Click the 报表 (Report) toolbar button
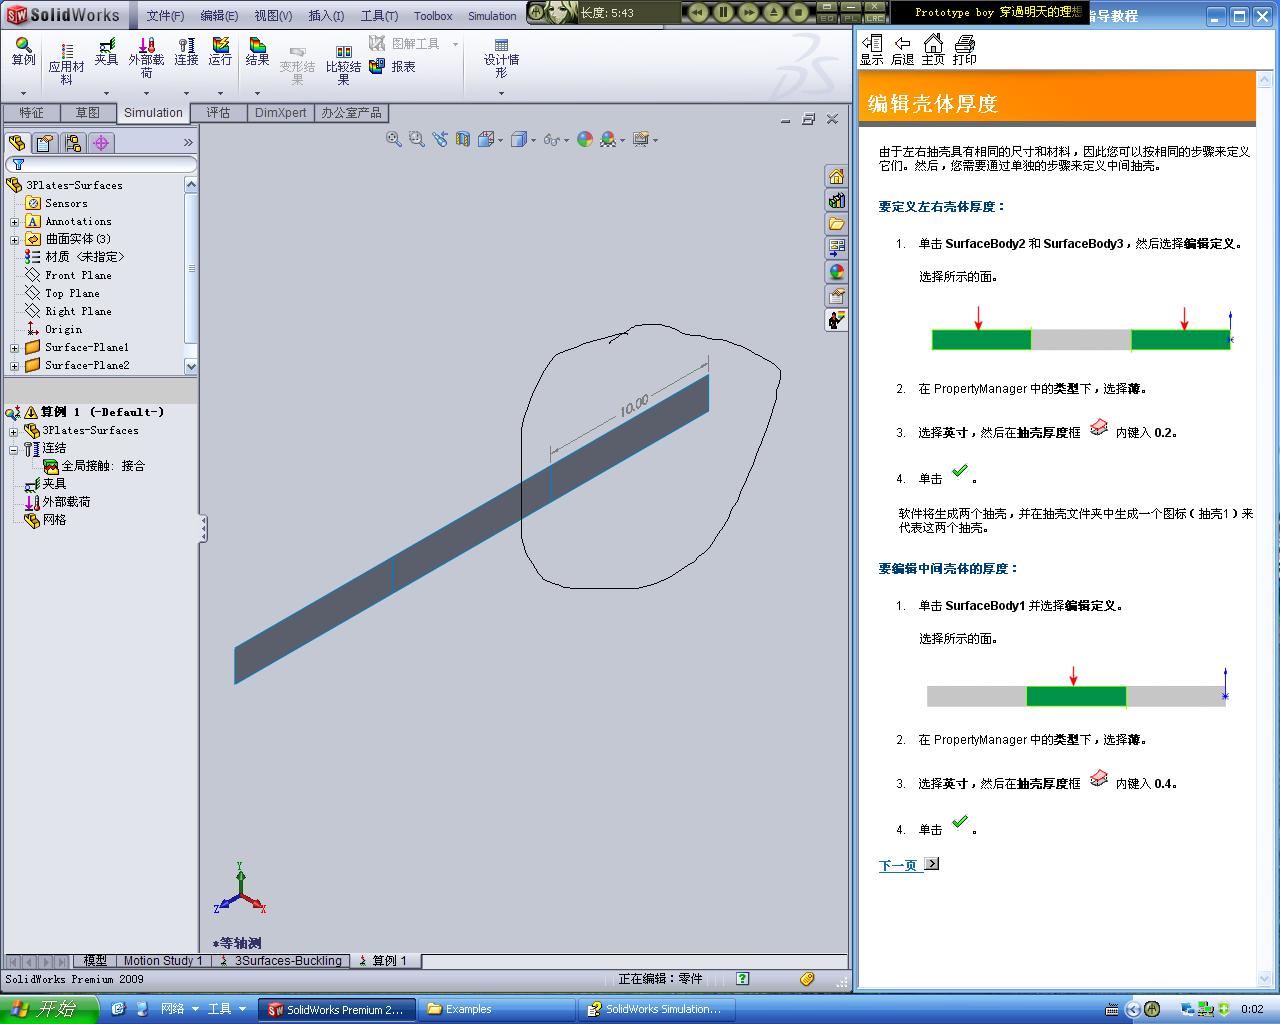The image size is (1280, 1024). coord(392,66)
